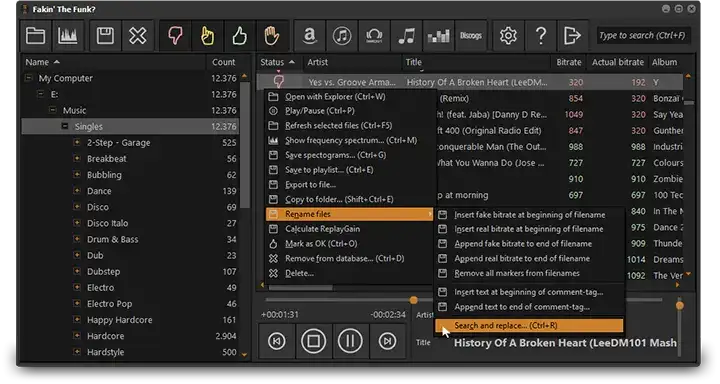Choose Search and replace entry
The image size is (720, 384).
tap(529, 325)
